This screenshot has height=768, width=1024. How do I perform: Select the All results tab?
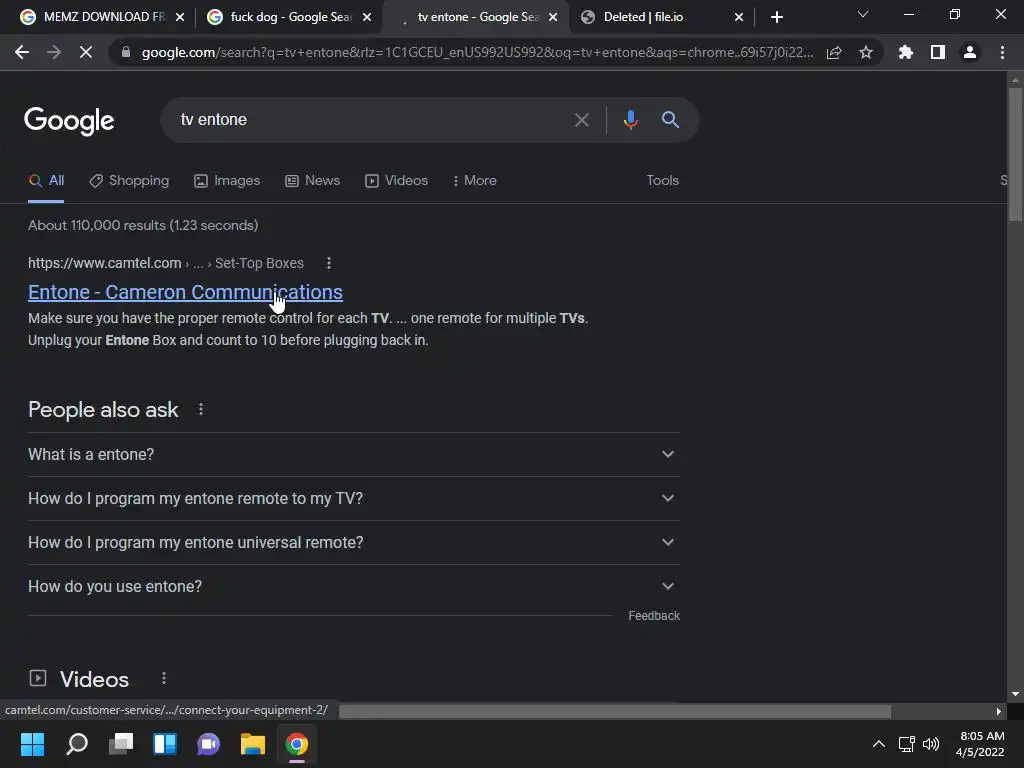click(x=46, y=181)
